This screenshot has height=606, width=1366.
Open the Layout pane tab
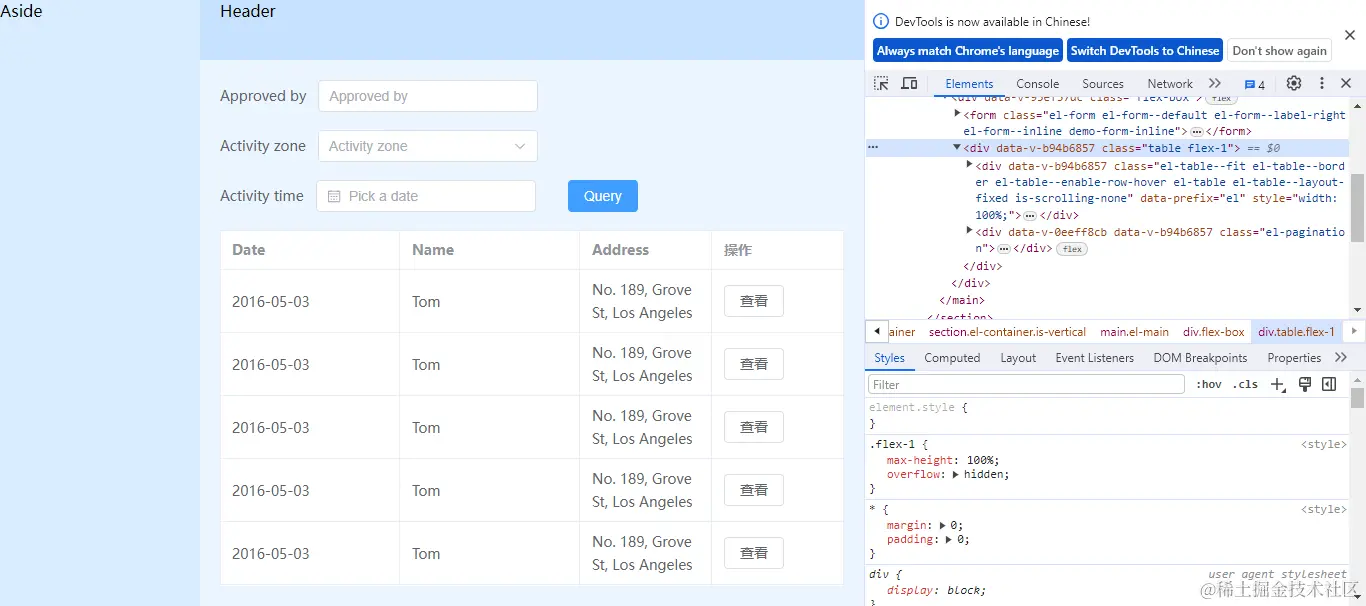click(1018, 358)
